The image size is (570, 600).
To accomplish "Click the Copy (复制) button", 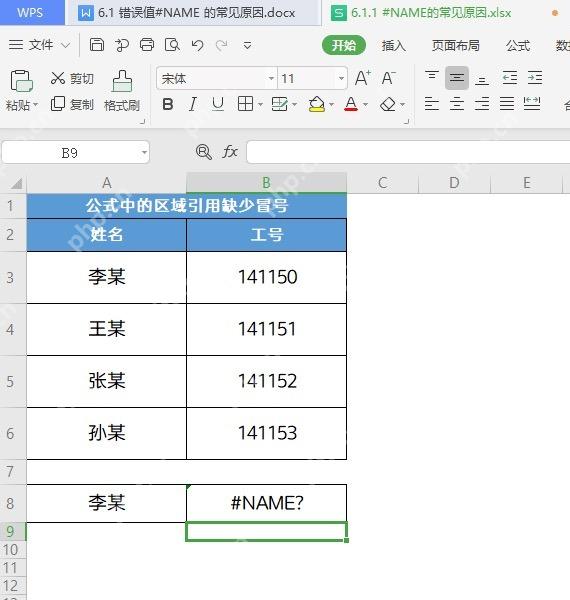I will tap(72, 104).
